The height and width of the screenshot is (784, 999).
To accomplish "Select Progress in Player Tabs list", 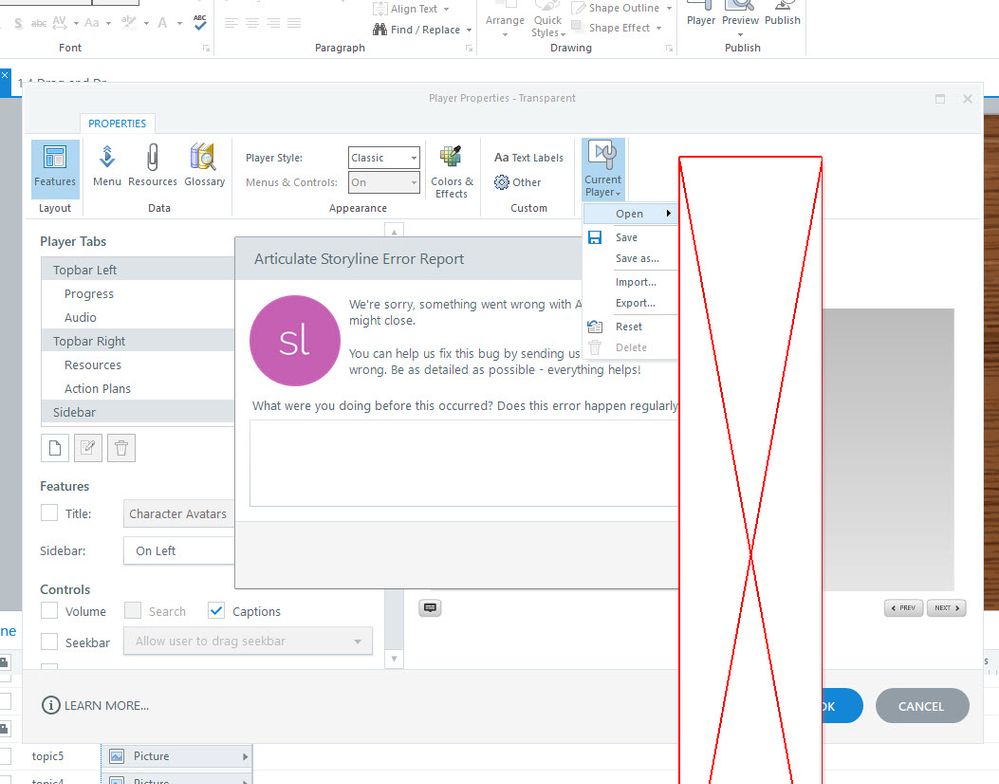I will 138,294.
